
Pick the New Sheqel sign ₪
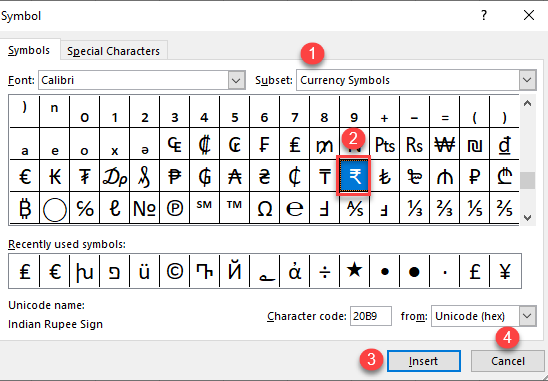tap(475, 144)
